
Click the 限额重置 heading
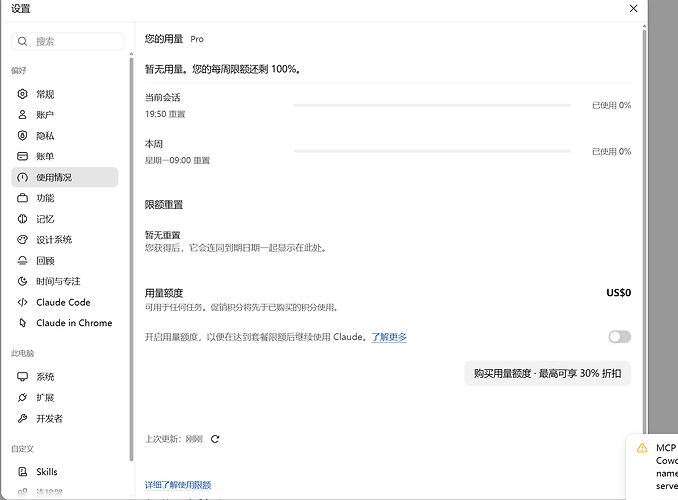coord(164,205)
